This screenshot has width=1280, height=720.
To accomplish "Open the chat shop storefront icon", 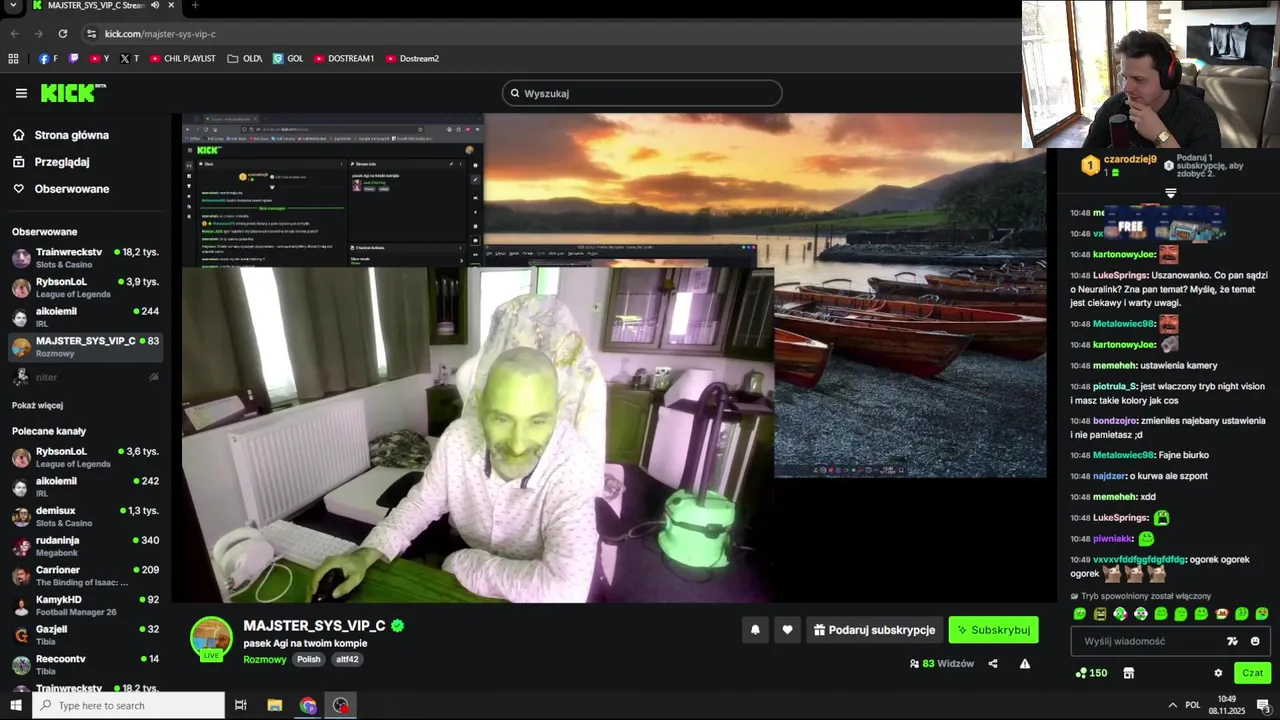I will point(1128,673).
